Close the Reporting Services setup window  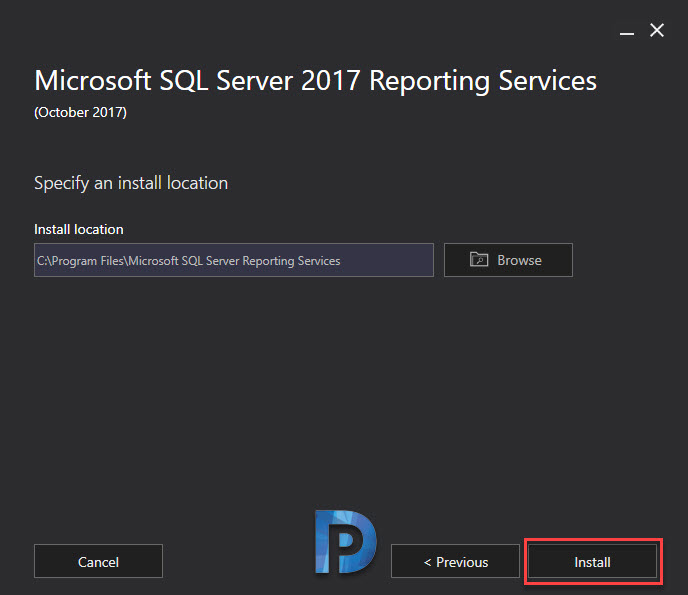point(657,30)
